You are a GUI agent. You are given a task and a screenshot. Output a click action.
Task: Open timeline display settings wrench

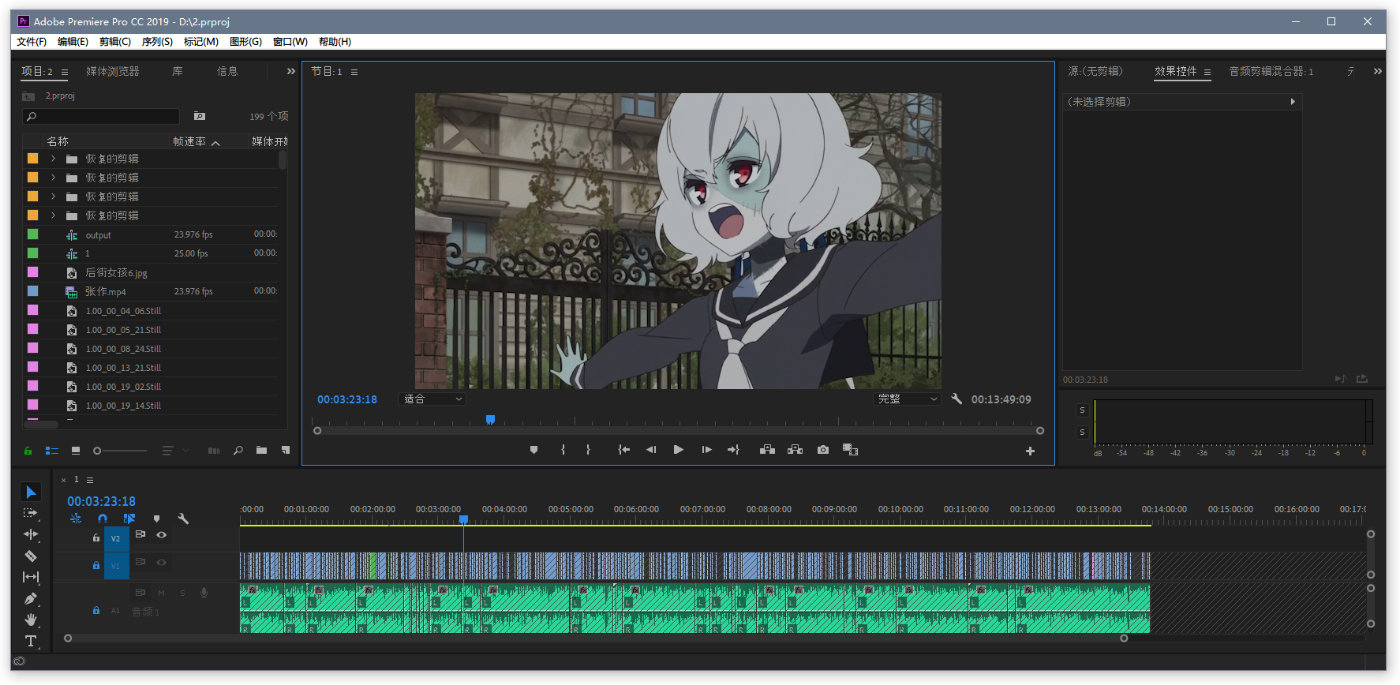point(183,519)
